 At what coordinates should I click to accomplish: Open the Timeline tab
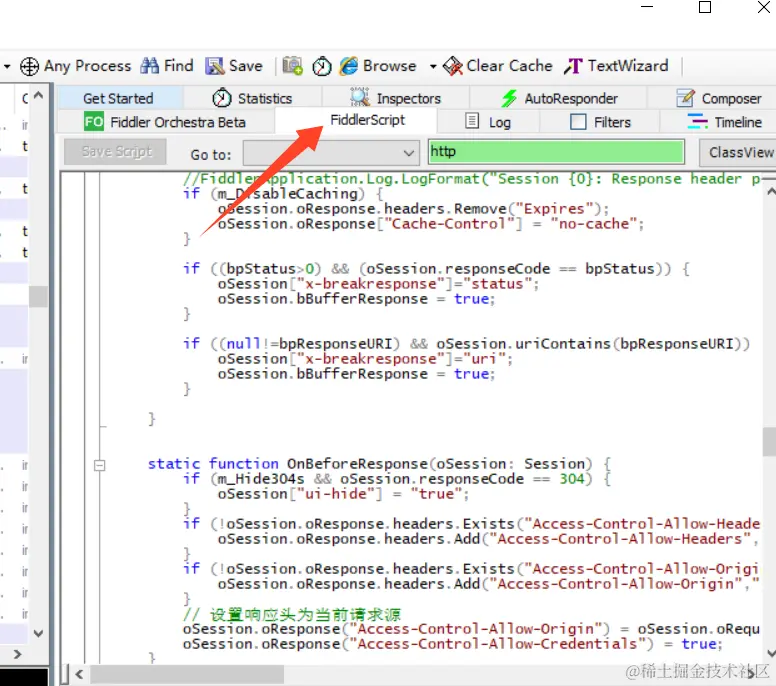725,122
